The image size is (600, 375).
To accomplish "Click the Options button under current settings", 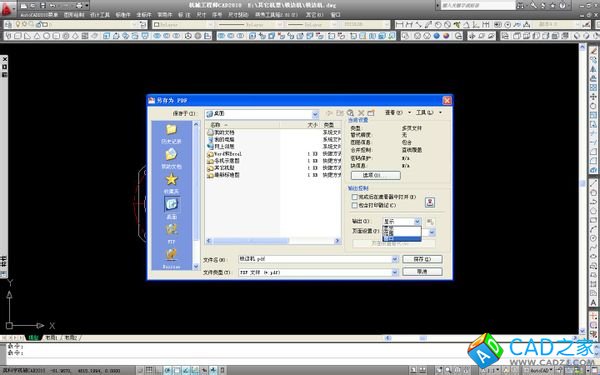I will pyautogui.click(x=376, y=175).
